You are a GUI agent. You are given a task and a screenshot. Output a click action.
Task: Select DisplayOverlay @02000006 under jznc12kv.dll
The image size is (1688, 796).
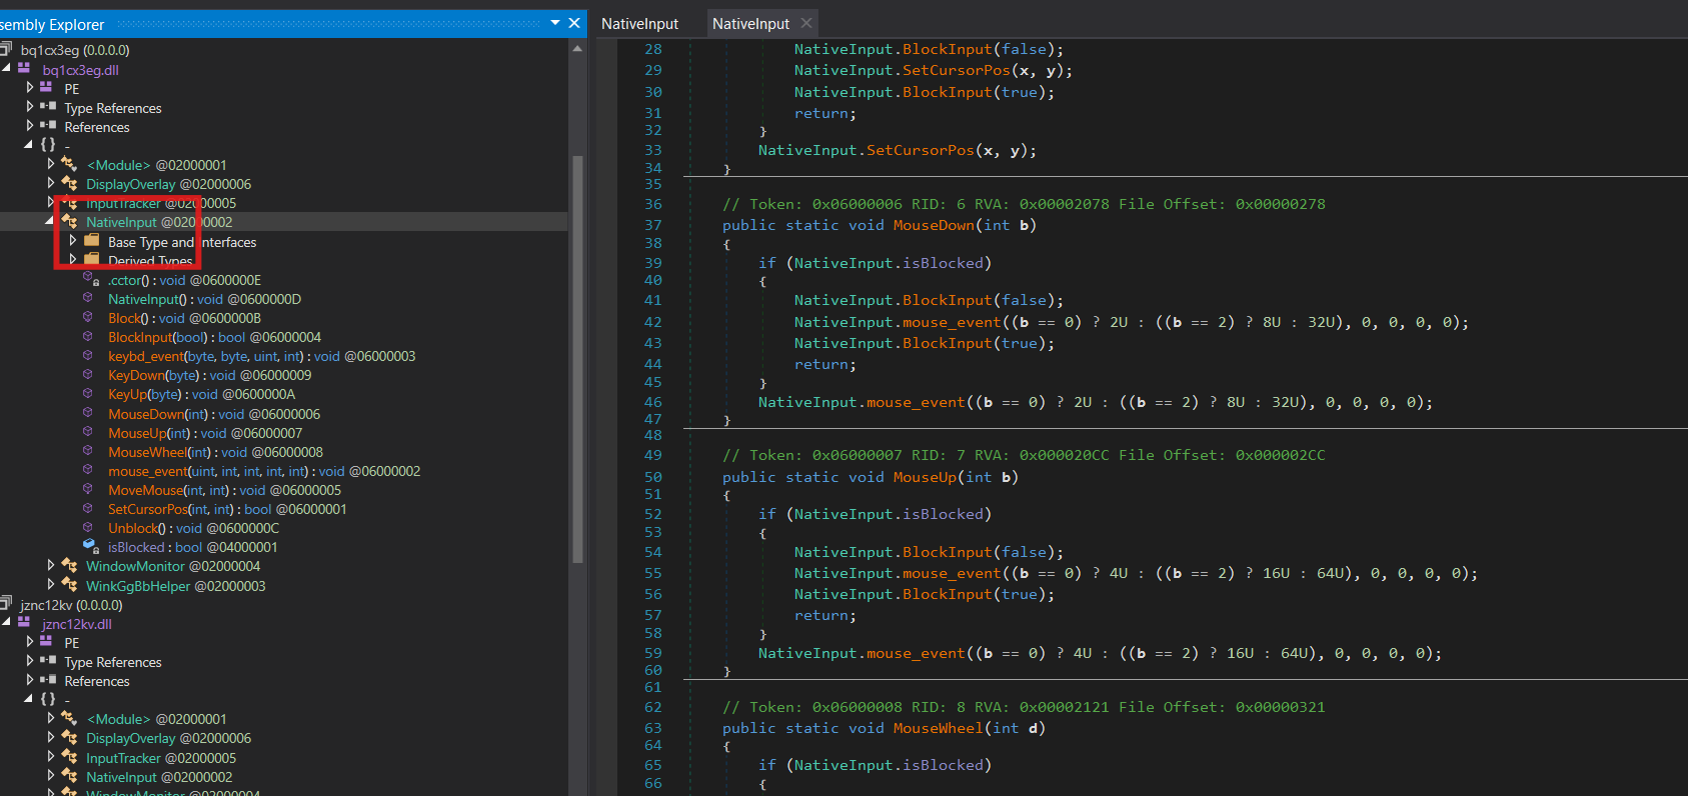[x=168, y=738]
